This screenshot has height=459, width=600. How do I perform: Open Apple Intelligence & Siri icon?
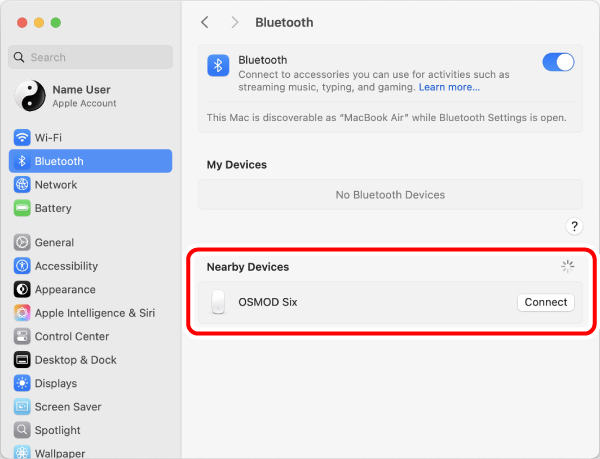tap(22, 313)
